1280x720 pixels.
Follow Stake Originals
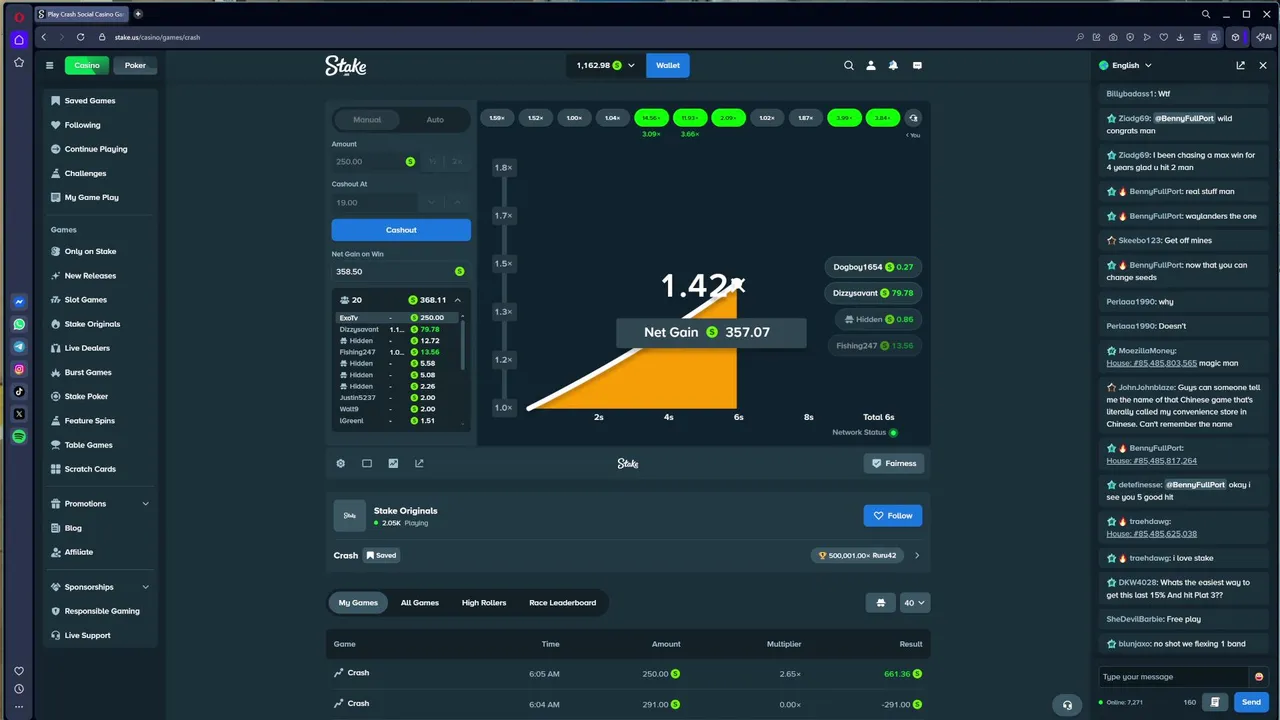click(x=893, y=516)
